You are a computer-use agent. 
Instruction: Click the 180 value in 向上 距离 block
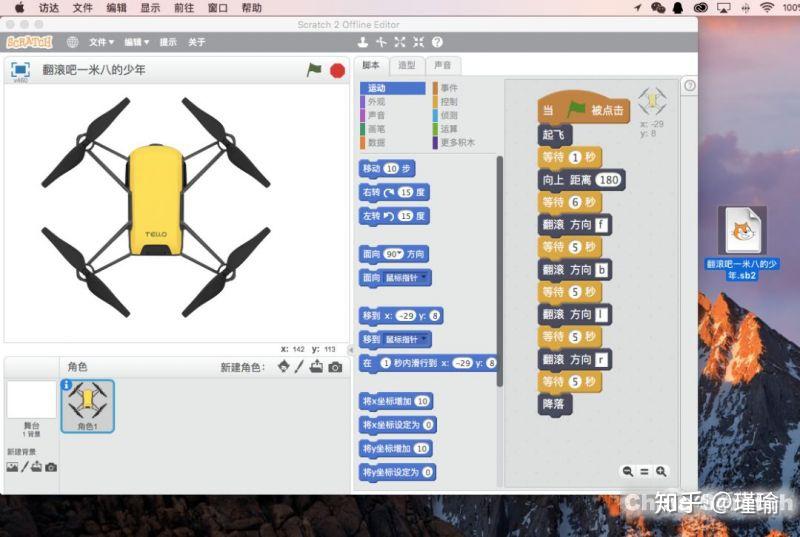(609, 180)
